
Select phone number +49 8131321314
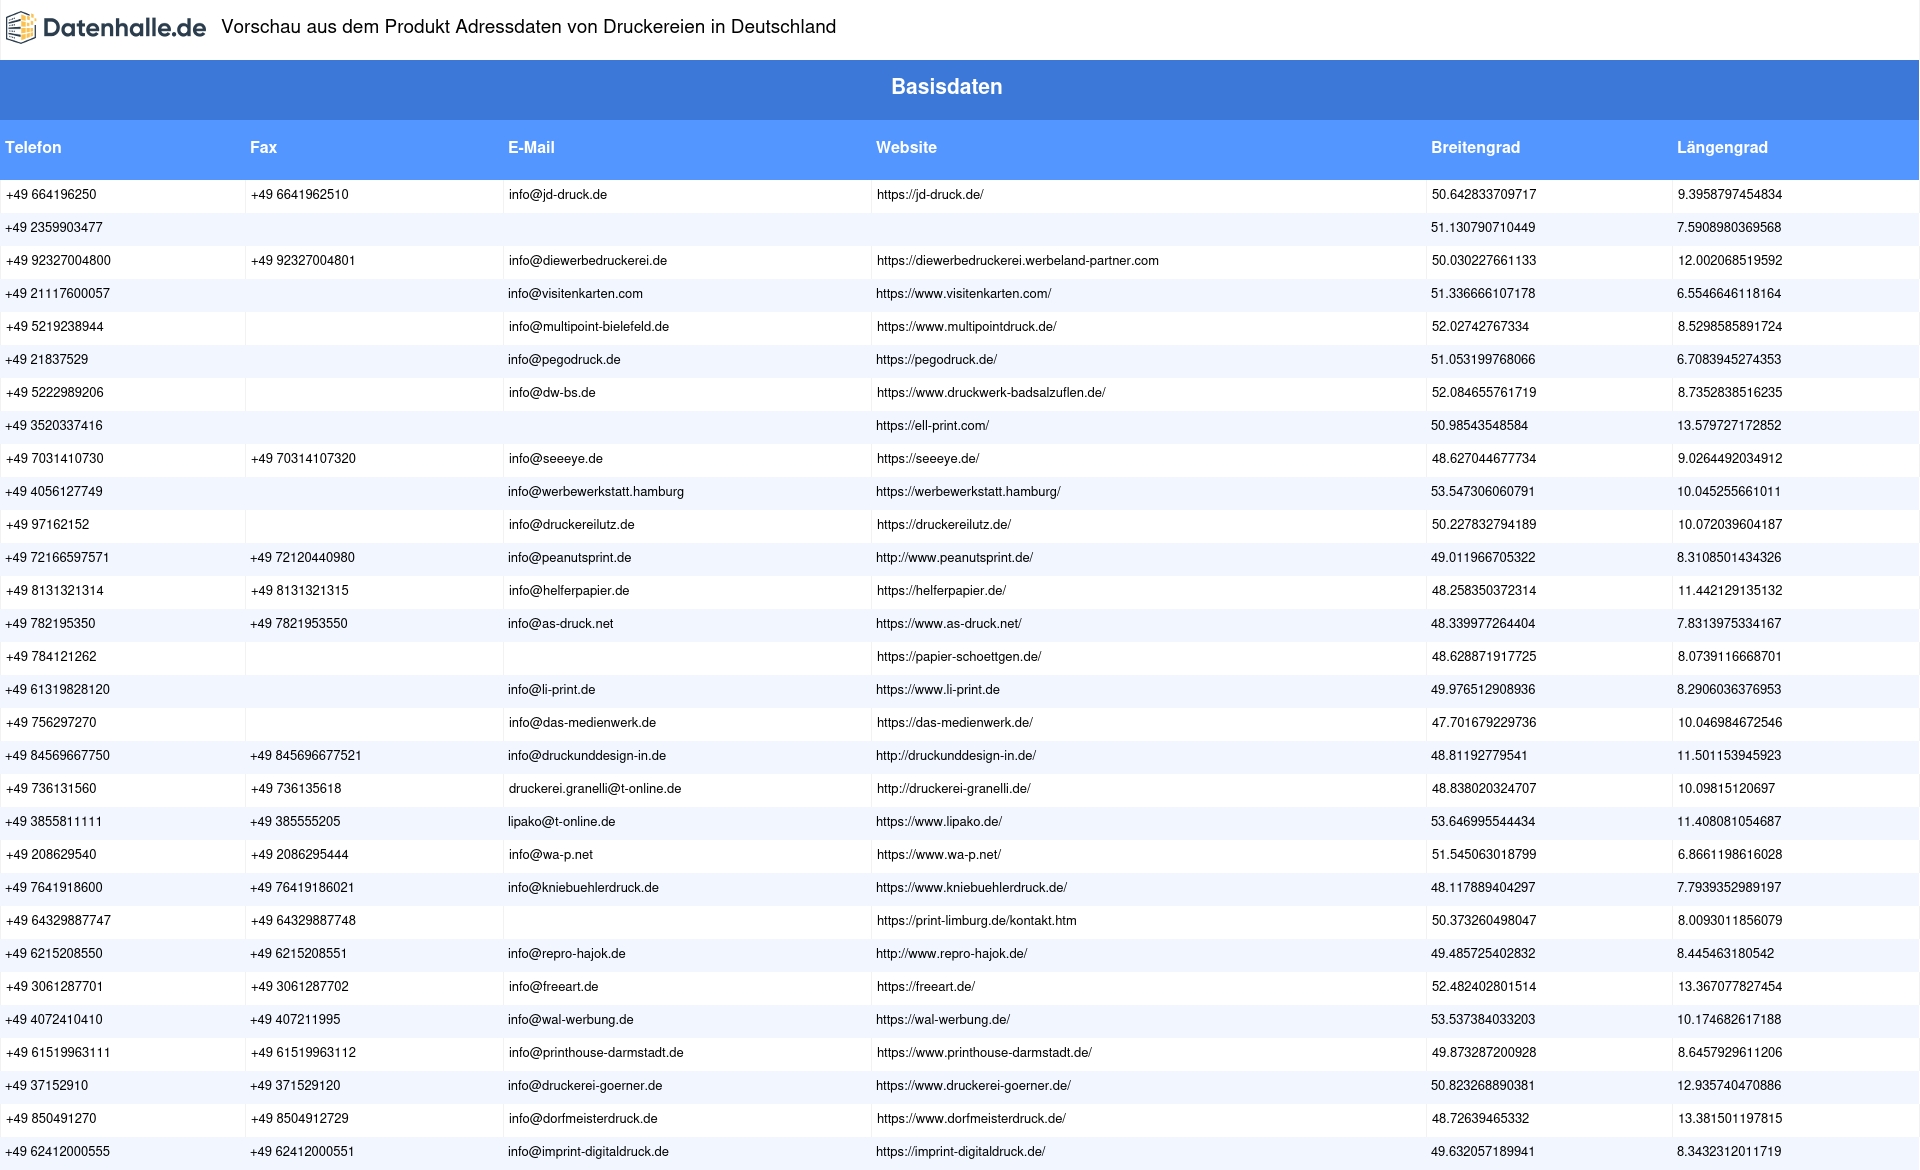54,591
